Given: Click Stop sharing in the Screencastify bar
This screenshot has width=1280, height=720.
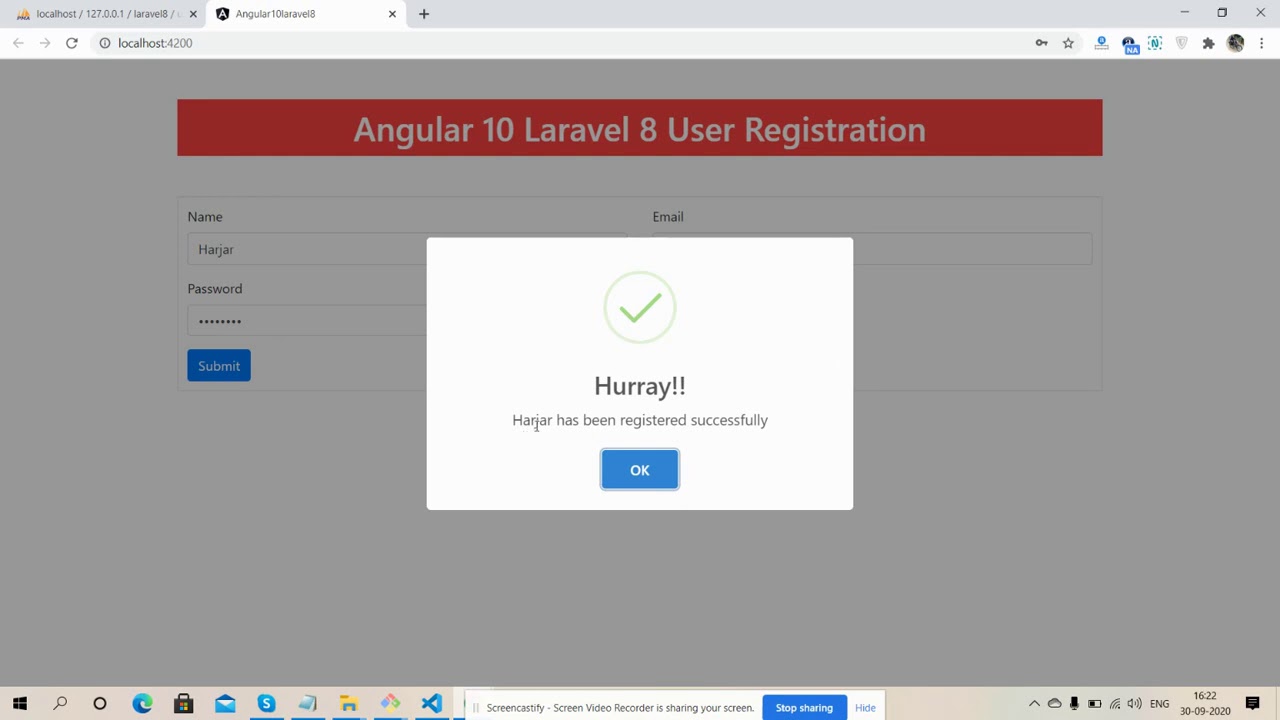Looking at the screenshot, I should (x=804, y=708).
